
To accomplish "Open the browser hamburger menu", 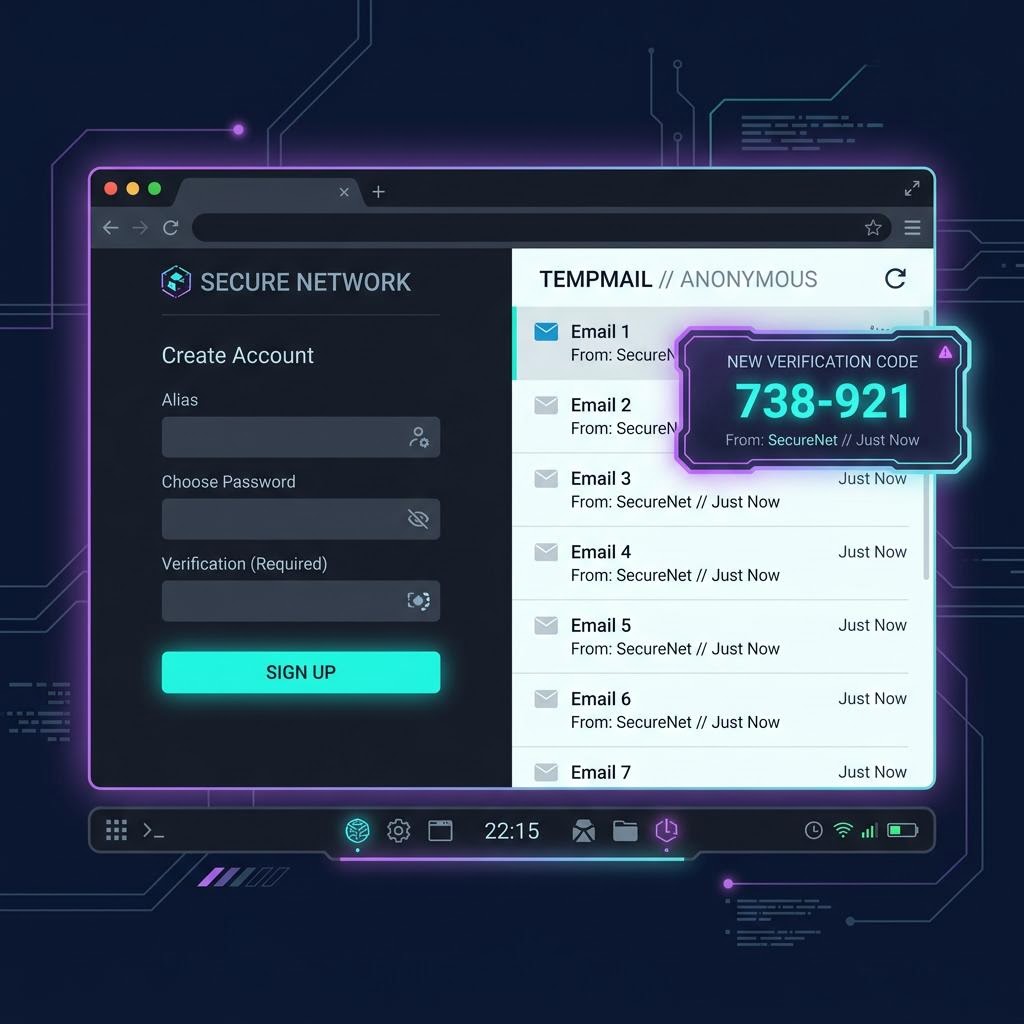I will (912, 228).
